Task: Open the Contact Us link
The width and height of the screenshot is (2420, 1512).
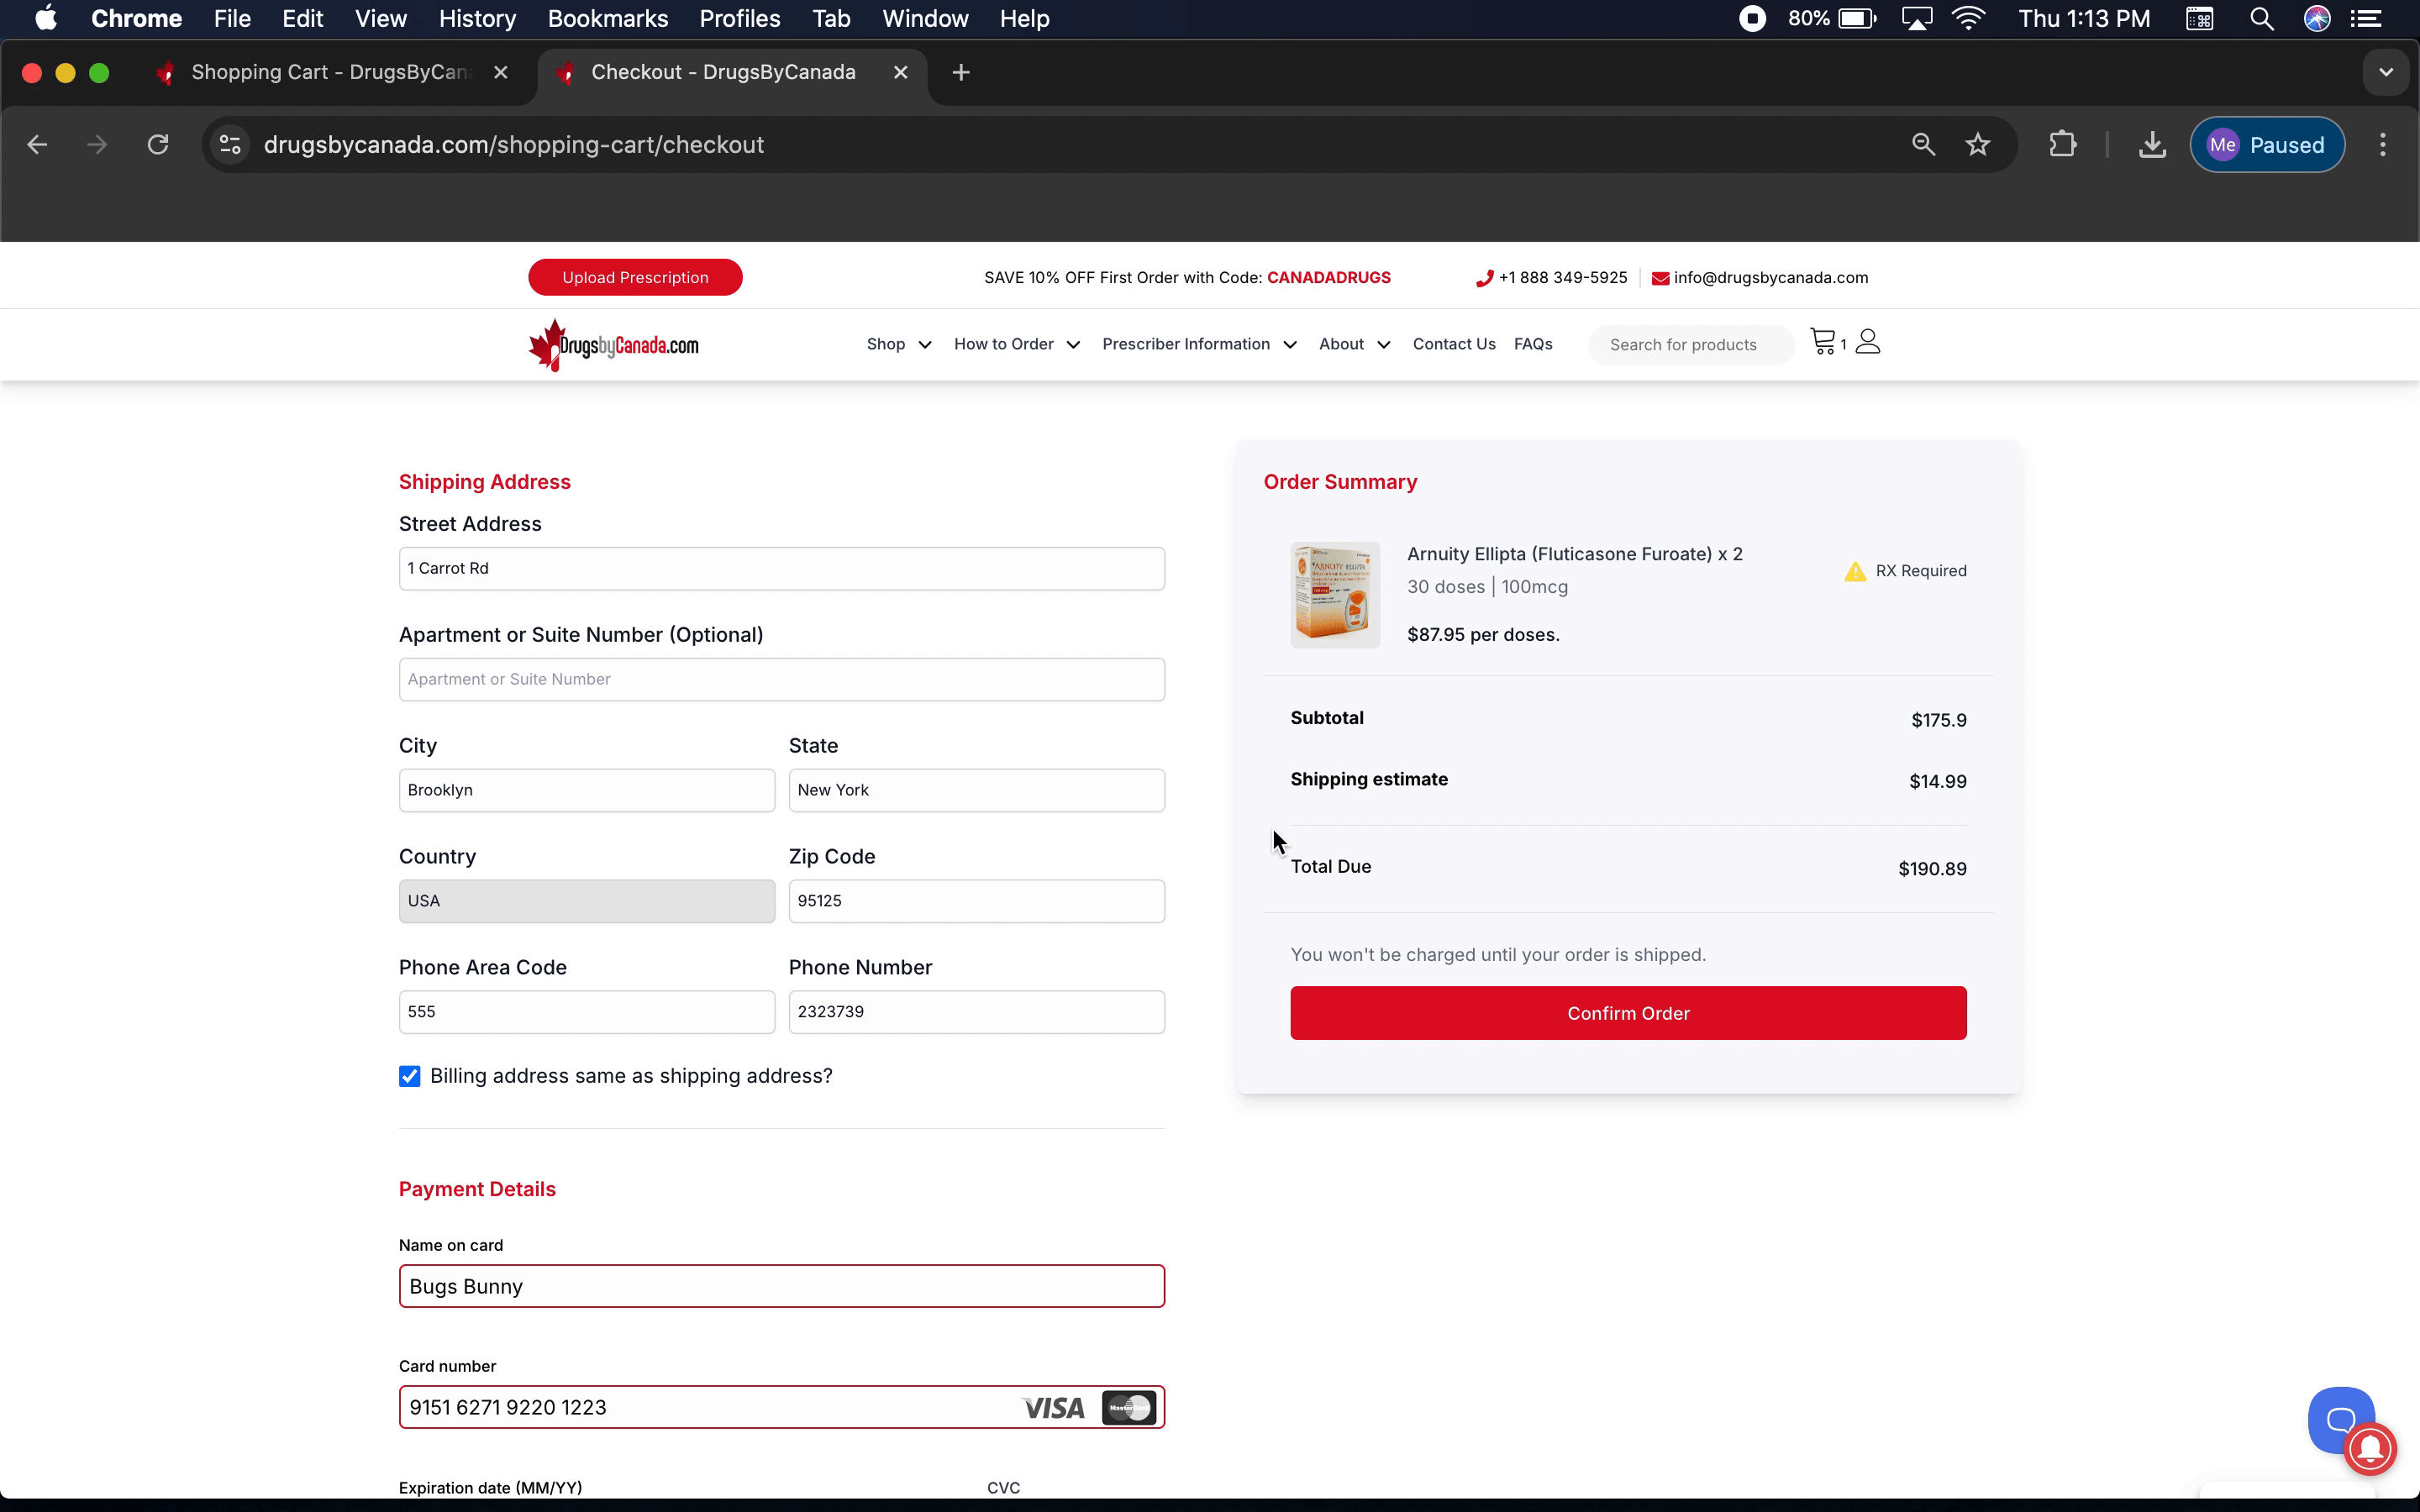Action: [1453, 344]
